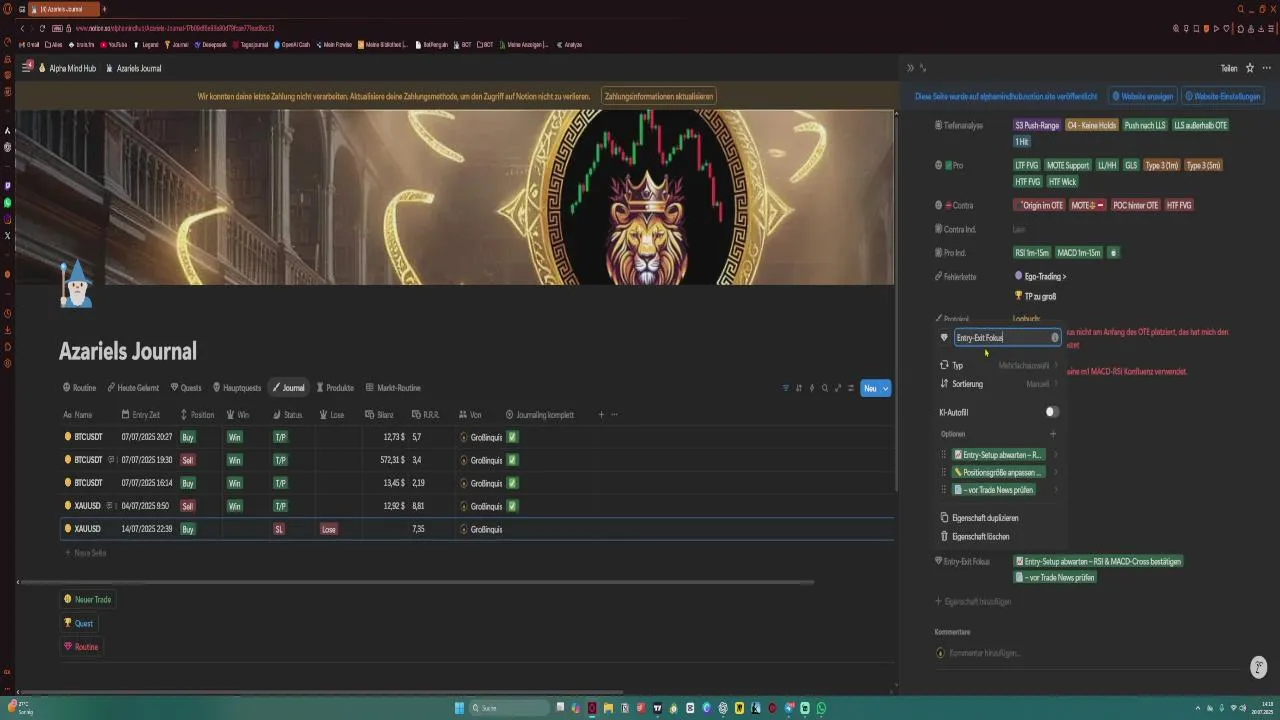Grab the drag handle of Entry-Setup abwarten option
Image resolution: width=1280 pixels, height=720 pixels.
click(943, 455)
